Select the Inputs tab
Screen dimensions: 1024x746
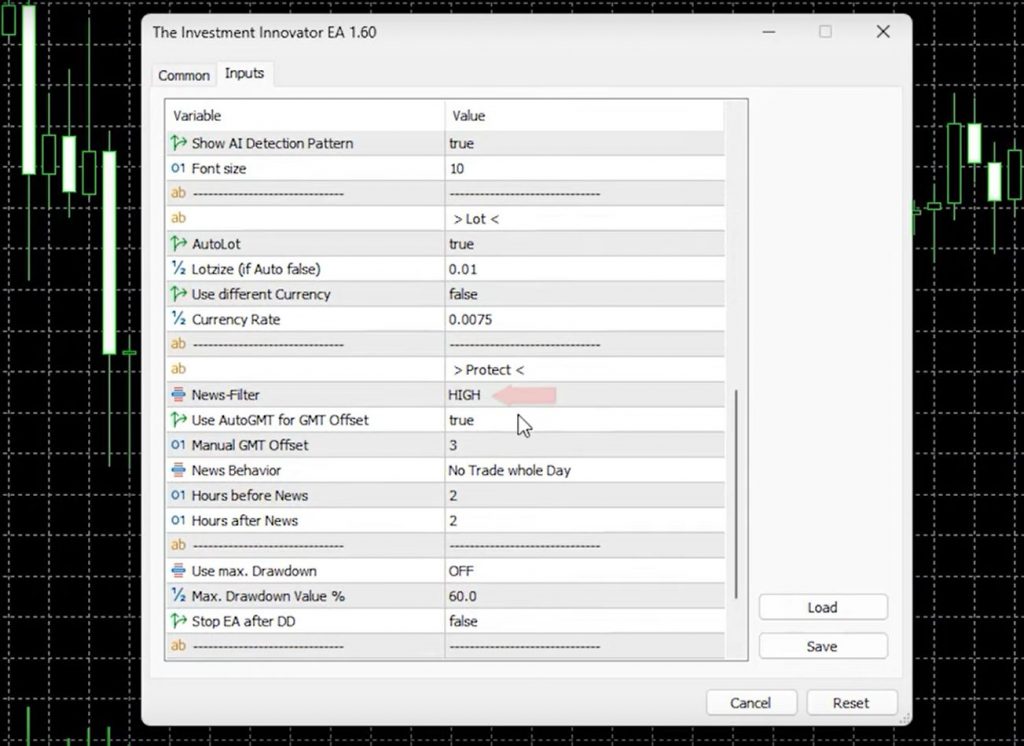244,73
